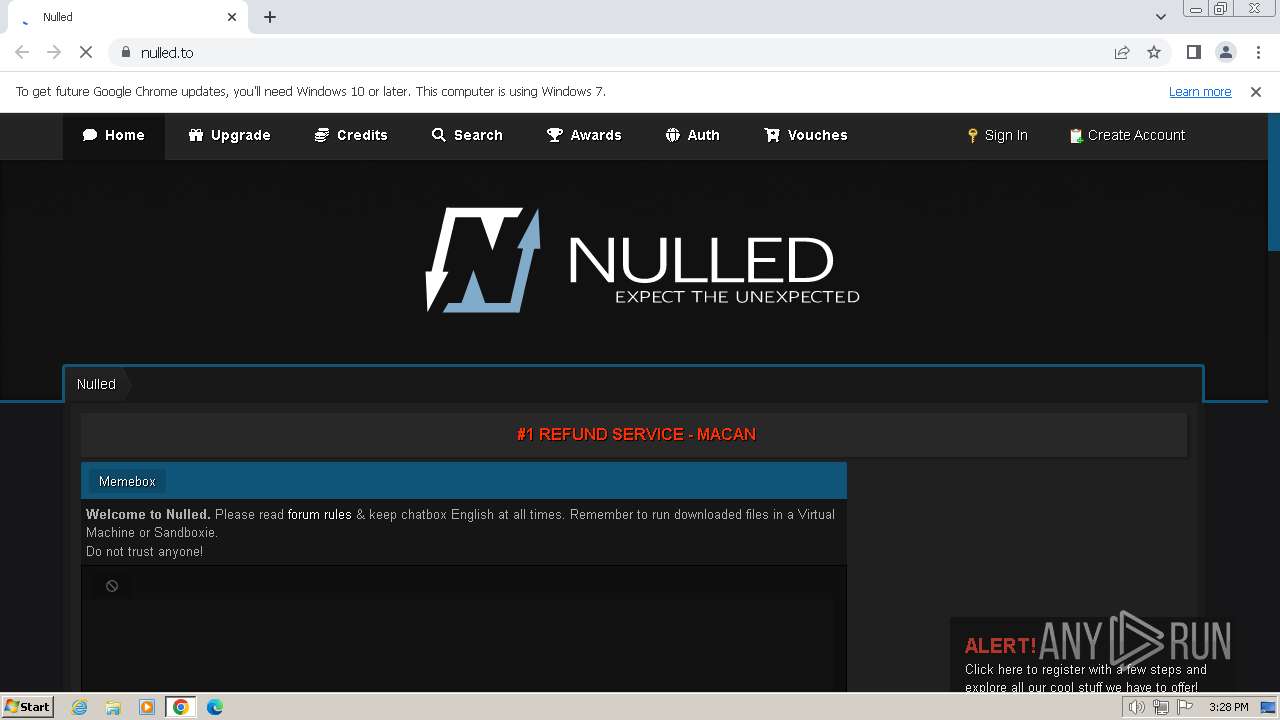This screenshot has width=1280, height=720.
Task: Open the Auth nav item
Action: tap(693, 135)
